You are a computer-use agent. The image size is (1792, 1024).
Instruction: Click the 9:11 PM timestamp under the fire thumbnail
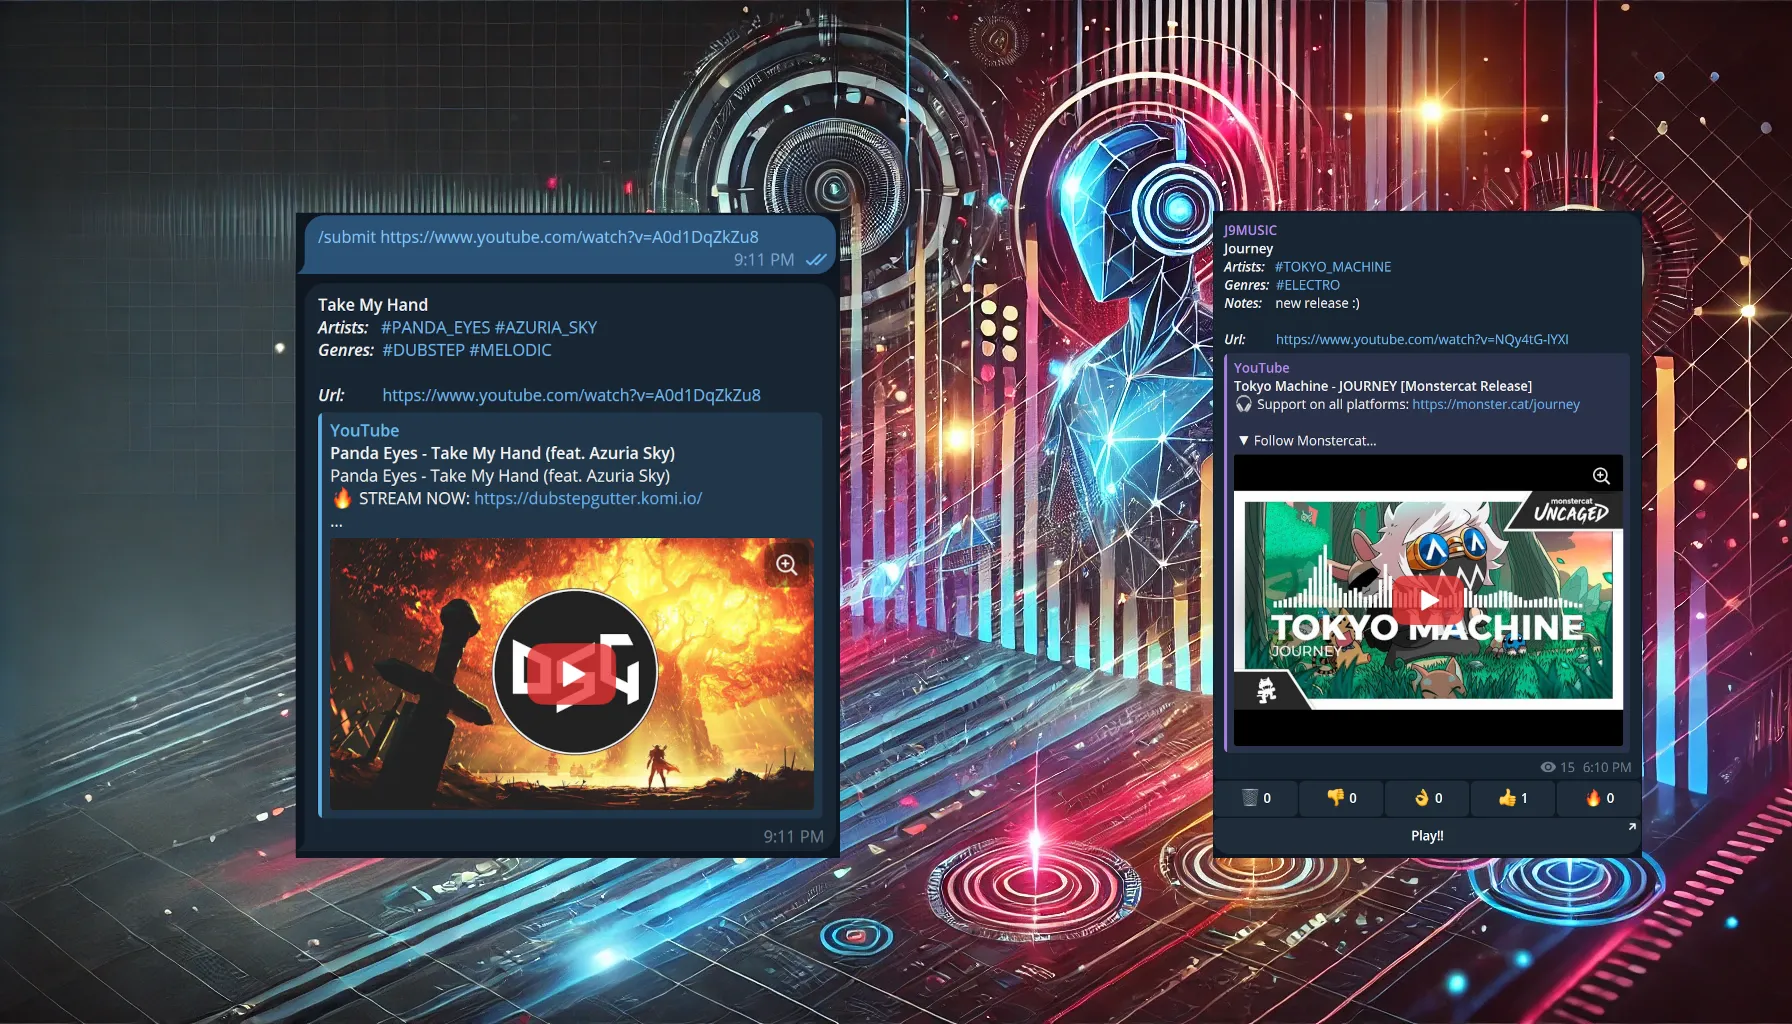click(x=794, y=836)
